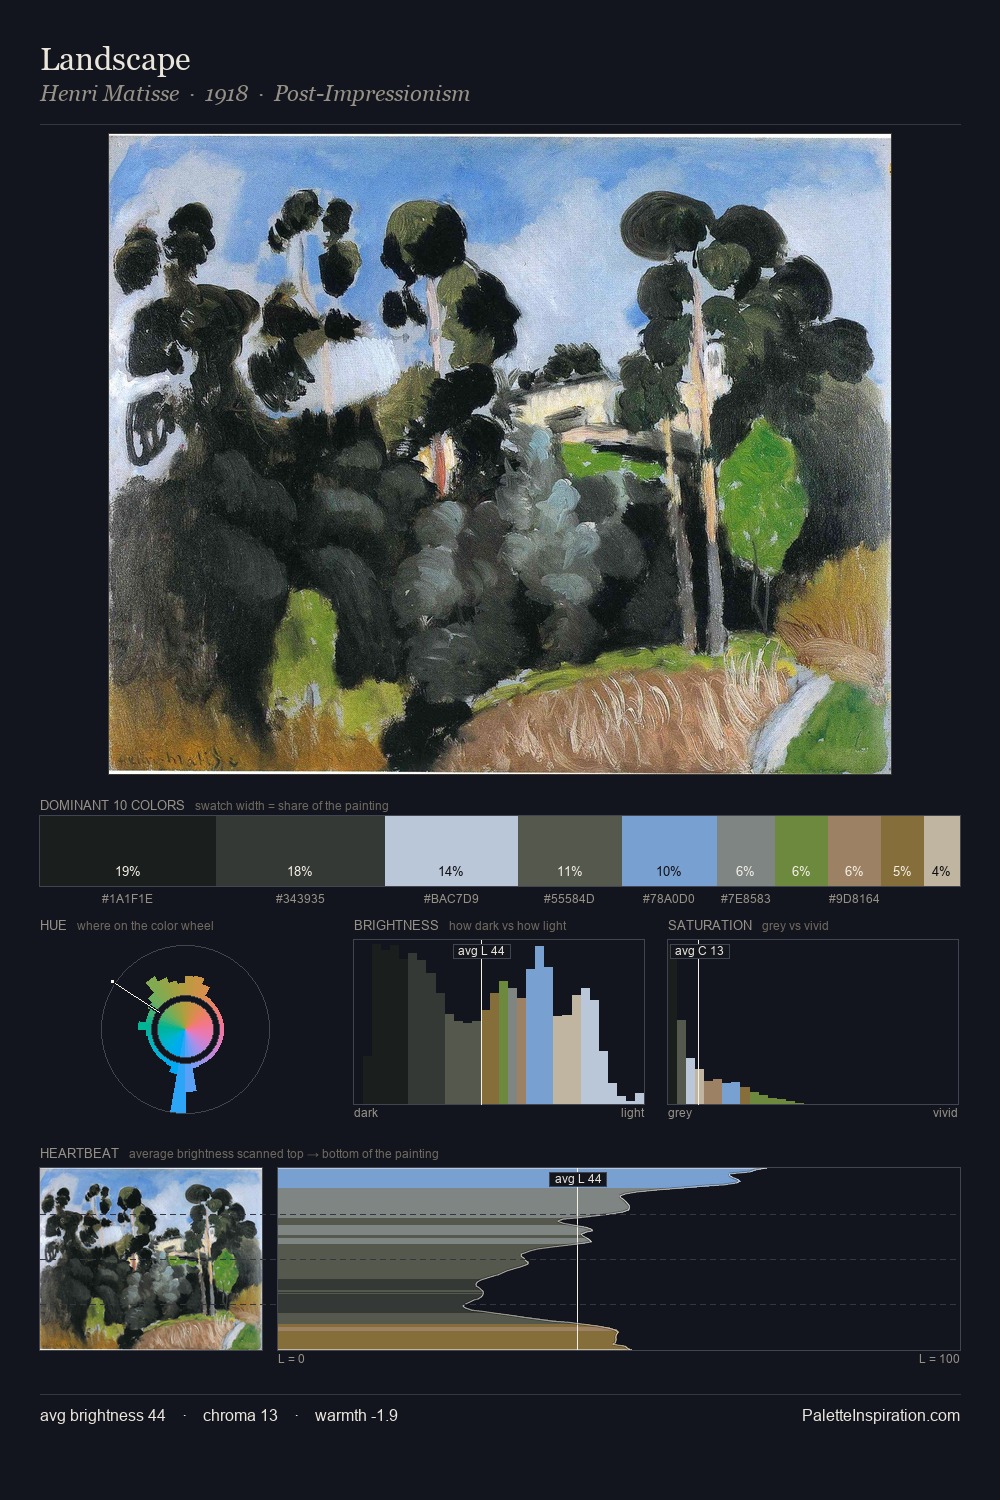The height and width of the screenshot is (1500, 1000).
Task: Click the avg brightness 44 footer stat
Action: (x=103, y=1415)
